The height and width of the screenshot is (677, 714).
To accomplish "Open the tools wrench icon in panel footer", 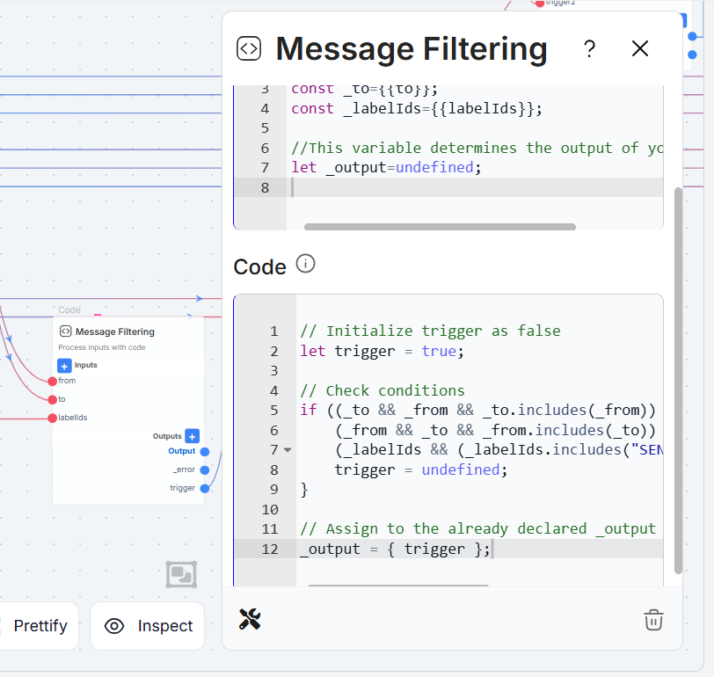I will click(250, 619).
